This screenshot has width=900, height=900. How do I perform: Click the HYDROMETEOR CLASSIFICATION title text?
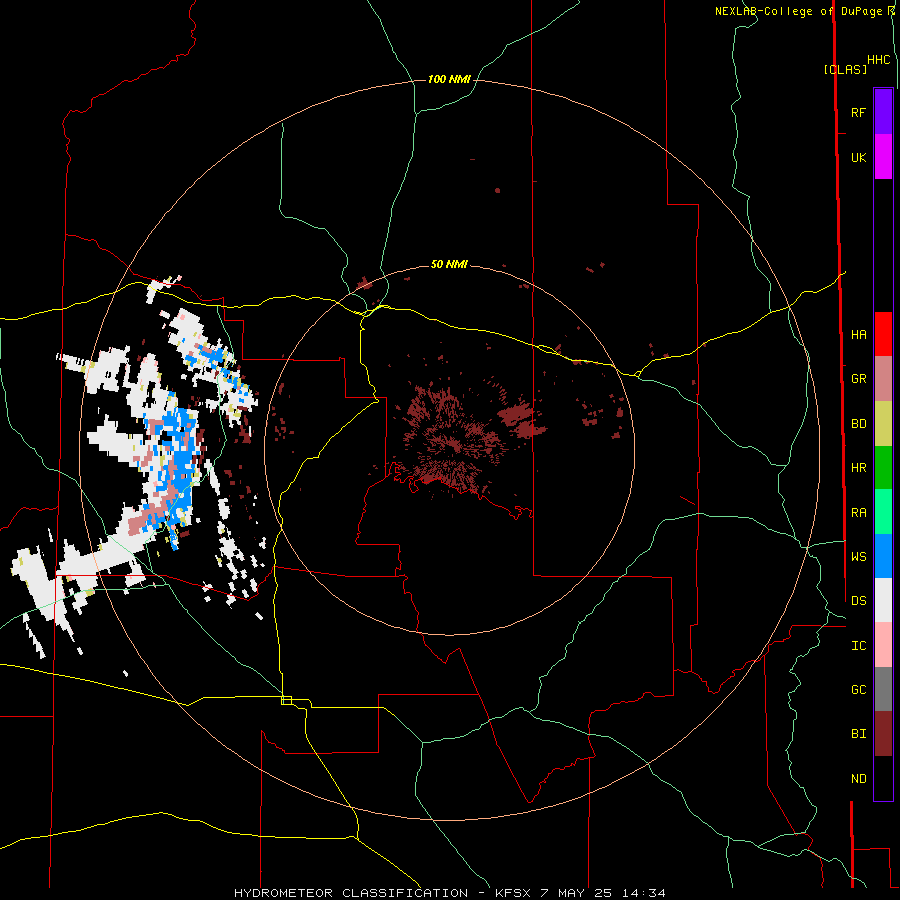pos(351,893)
